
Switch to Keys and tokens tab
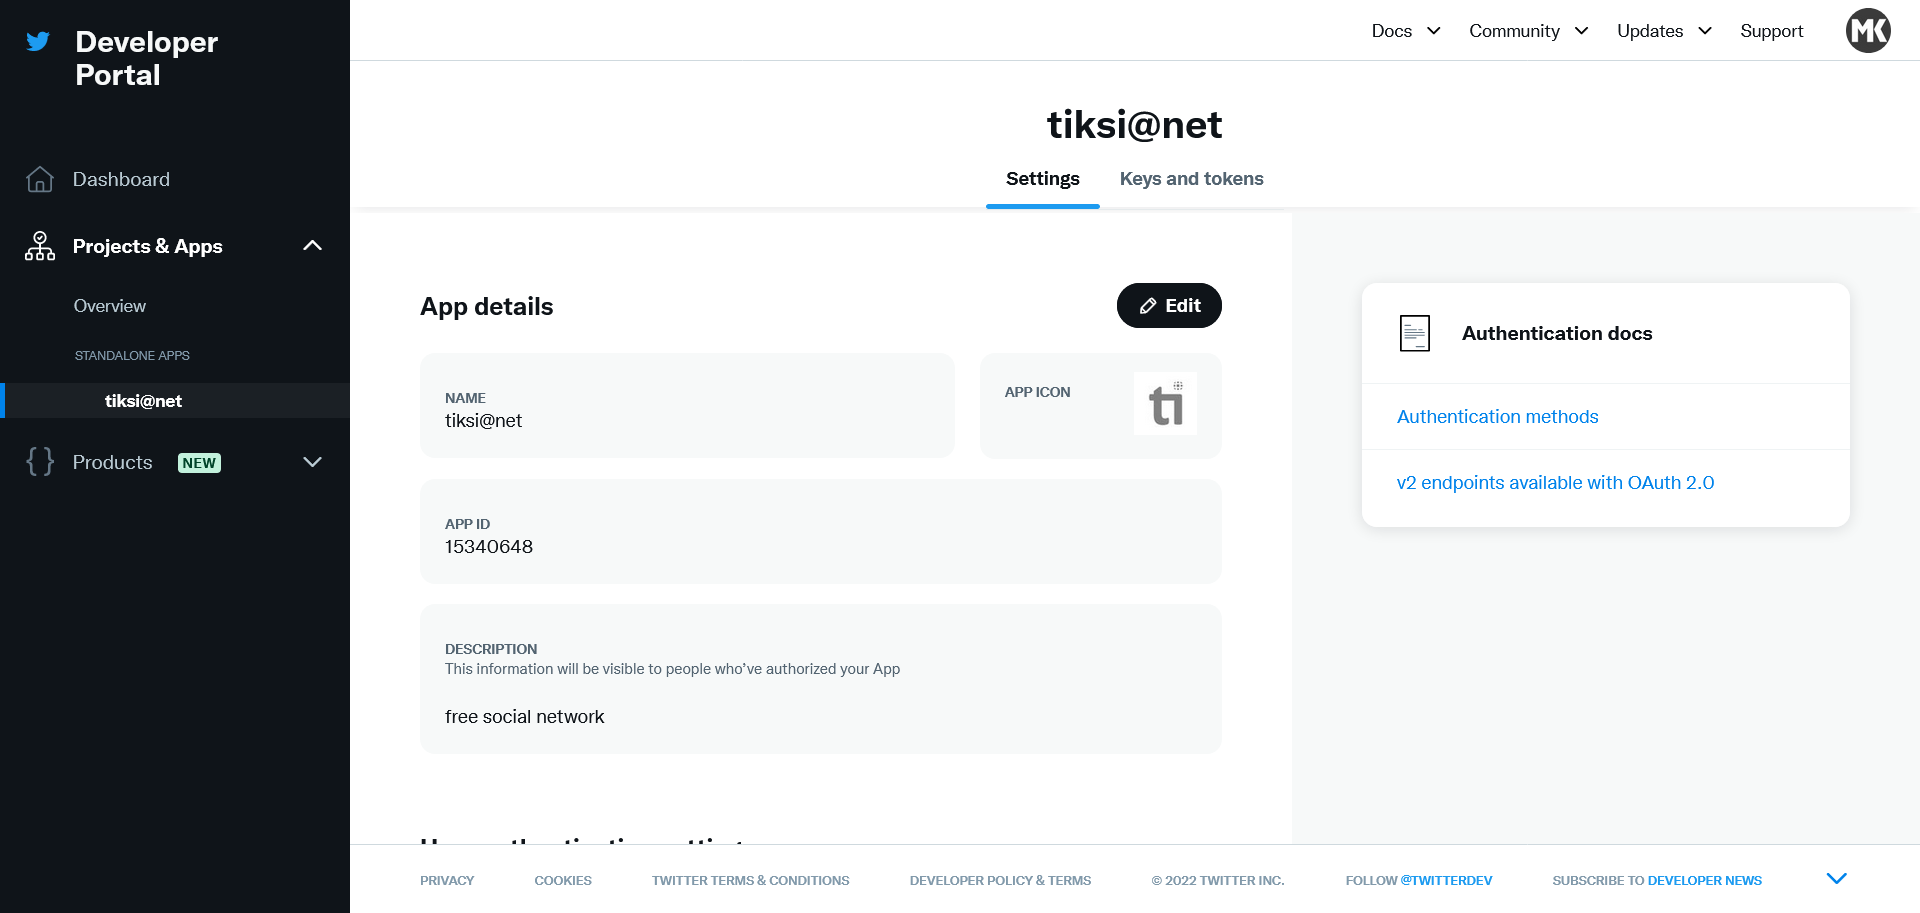click(1191, 179)
